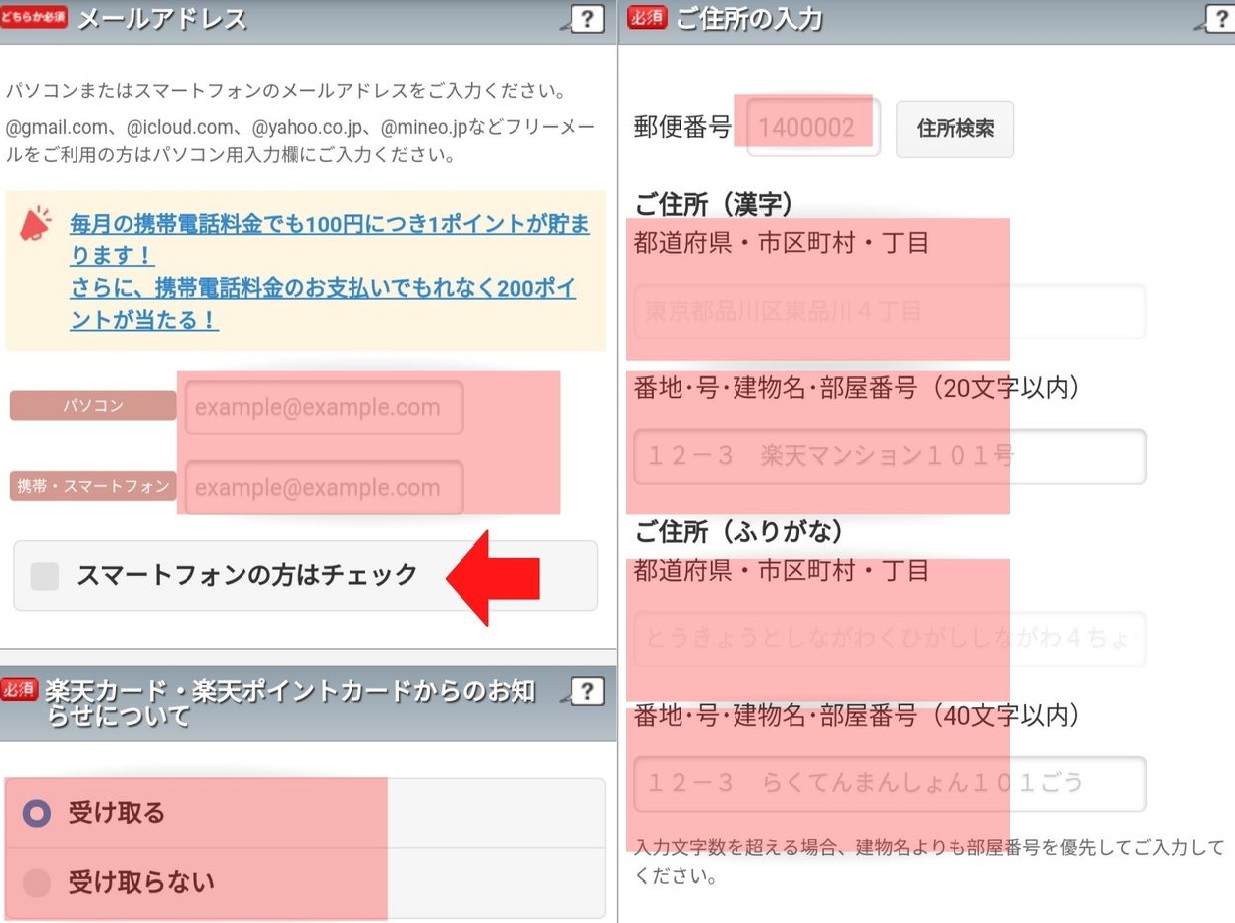Click the kanji 番地・号・建物名 field (20文字以内)
Viewport: 1235px width, 923px height.
pyautogui.click(x=889, y=456)
